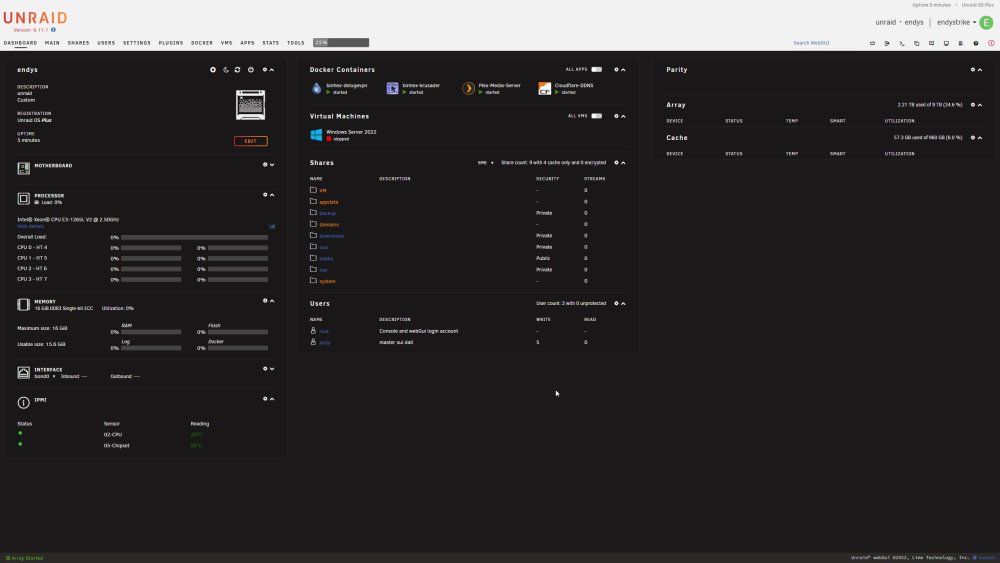Click the Overall Load usage bar
The height and width of the screenshot is (563, 1000).
pos(195,237)
